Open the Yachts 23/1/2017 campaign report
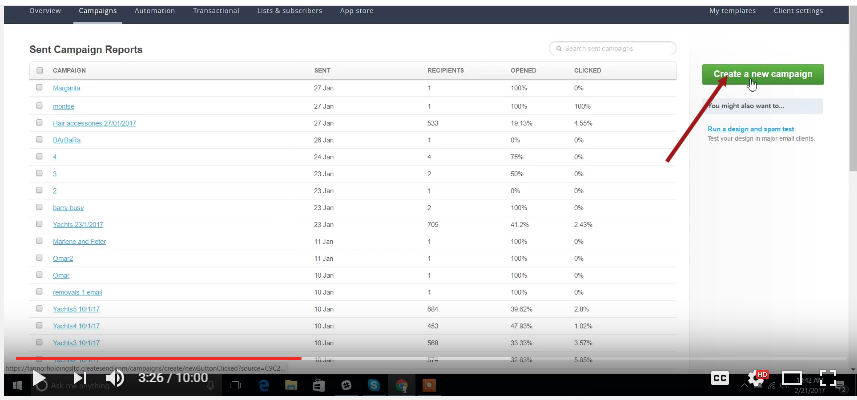The width and height of the screenshot is (857, 400). click(x=78, y=224)
